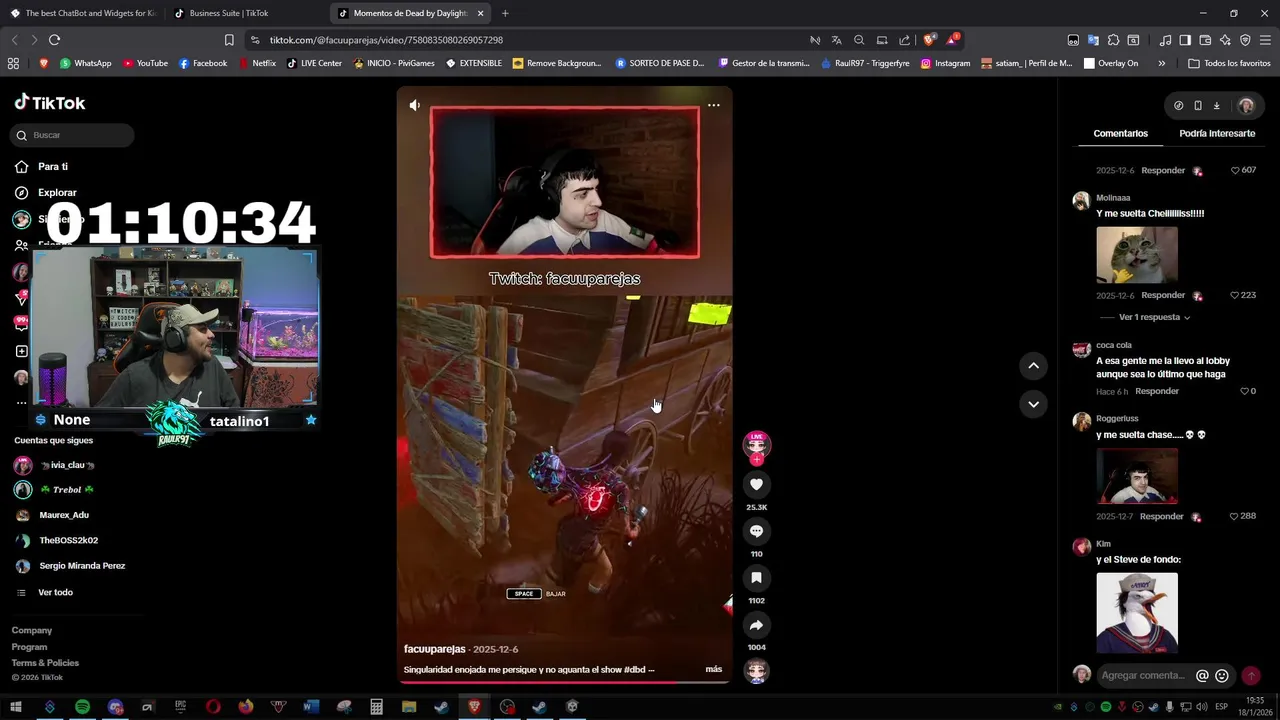Go to previous video with up arrow
Screen dimensions: 1280x720
coord(1033,366)
